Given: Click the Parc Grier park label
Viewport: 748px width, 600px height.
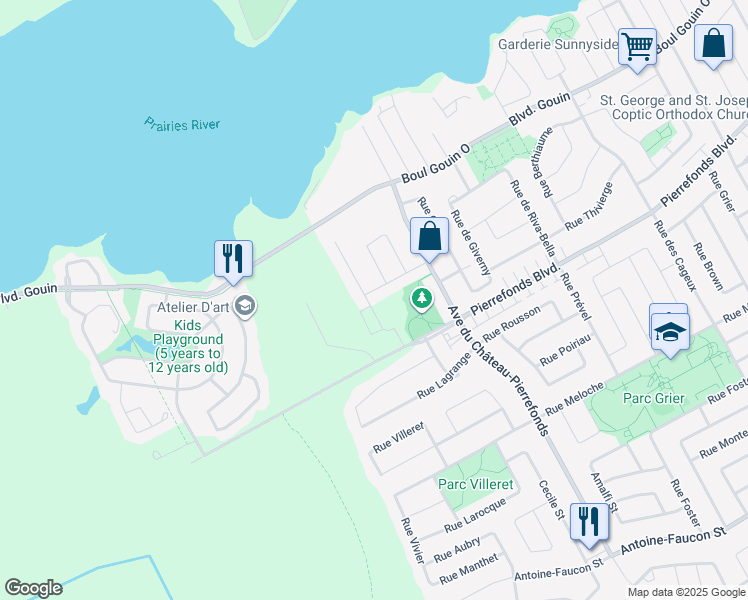Looking at the screenshot, I should point(652,398).
